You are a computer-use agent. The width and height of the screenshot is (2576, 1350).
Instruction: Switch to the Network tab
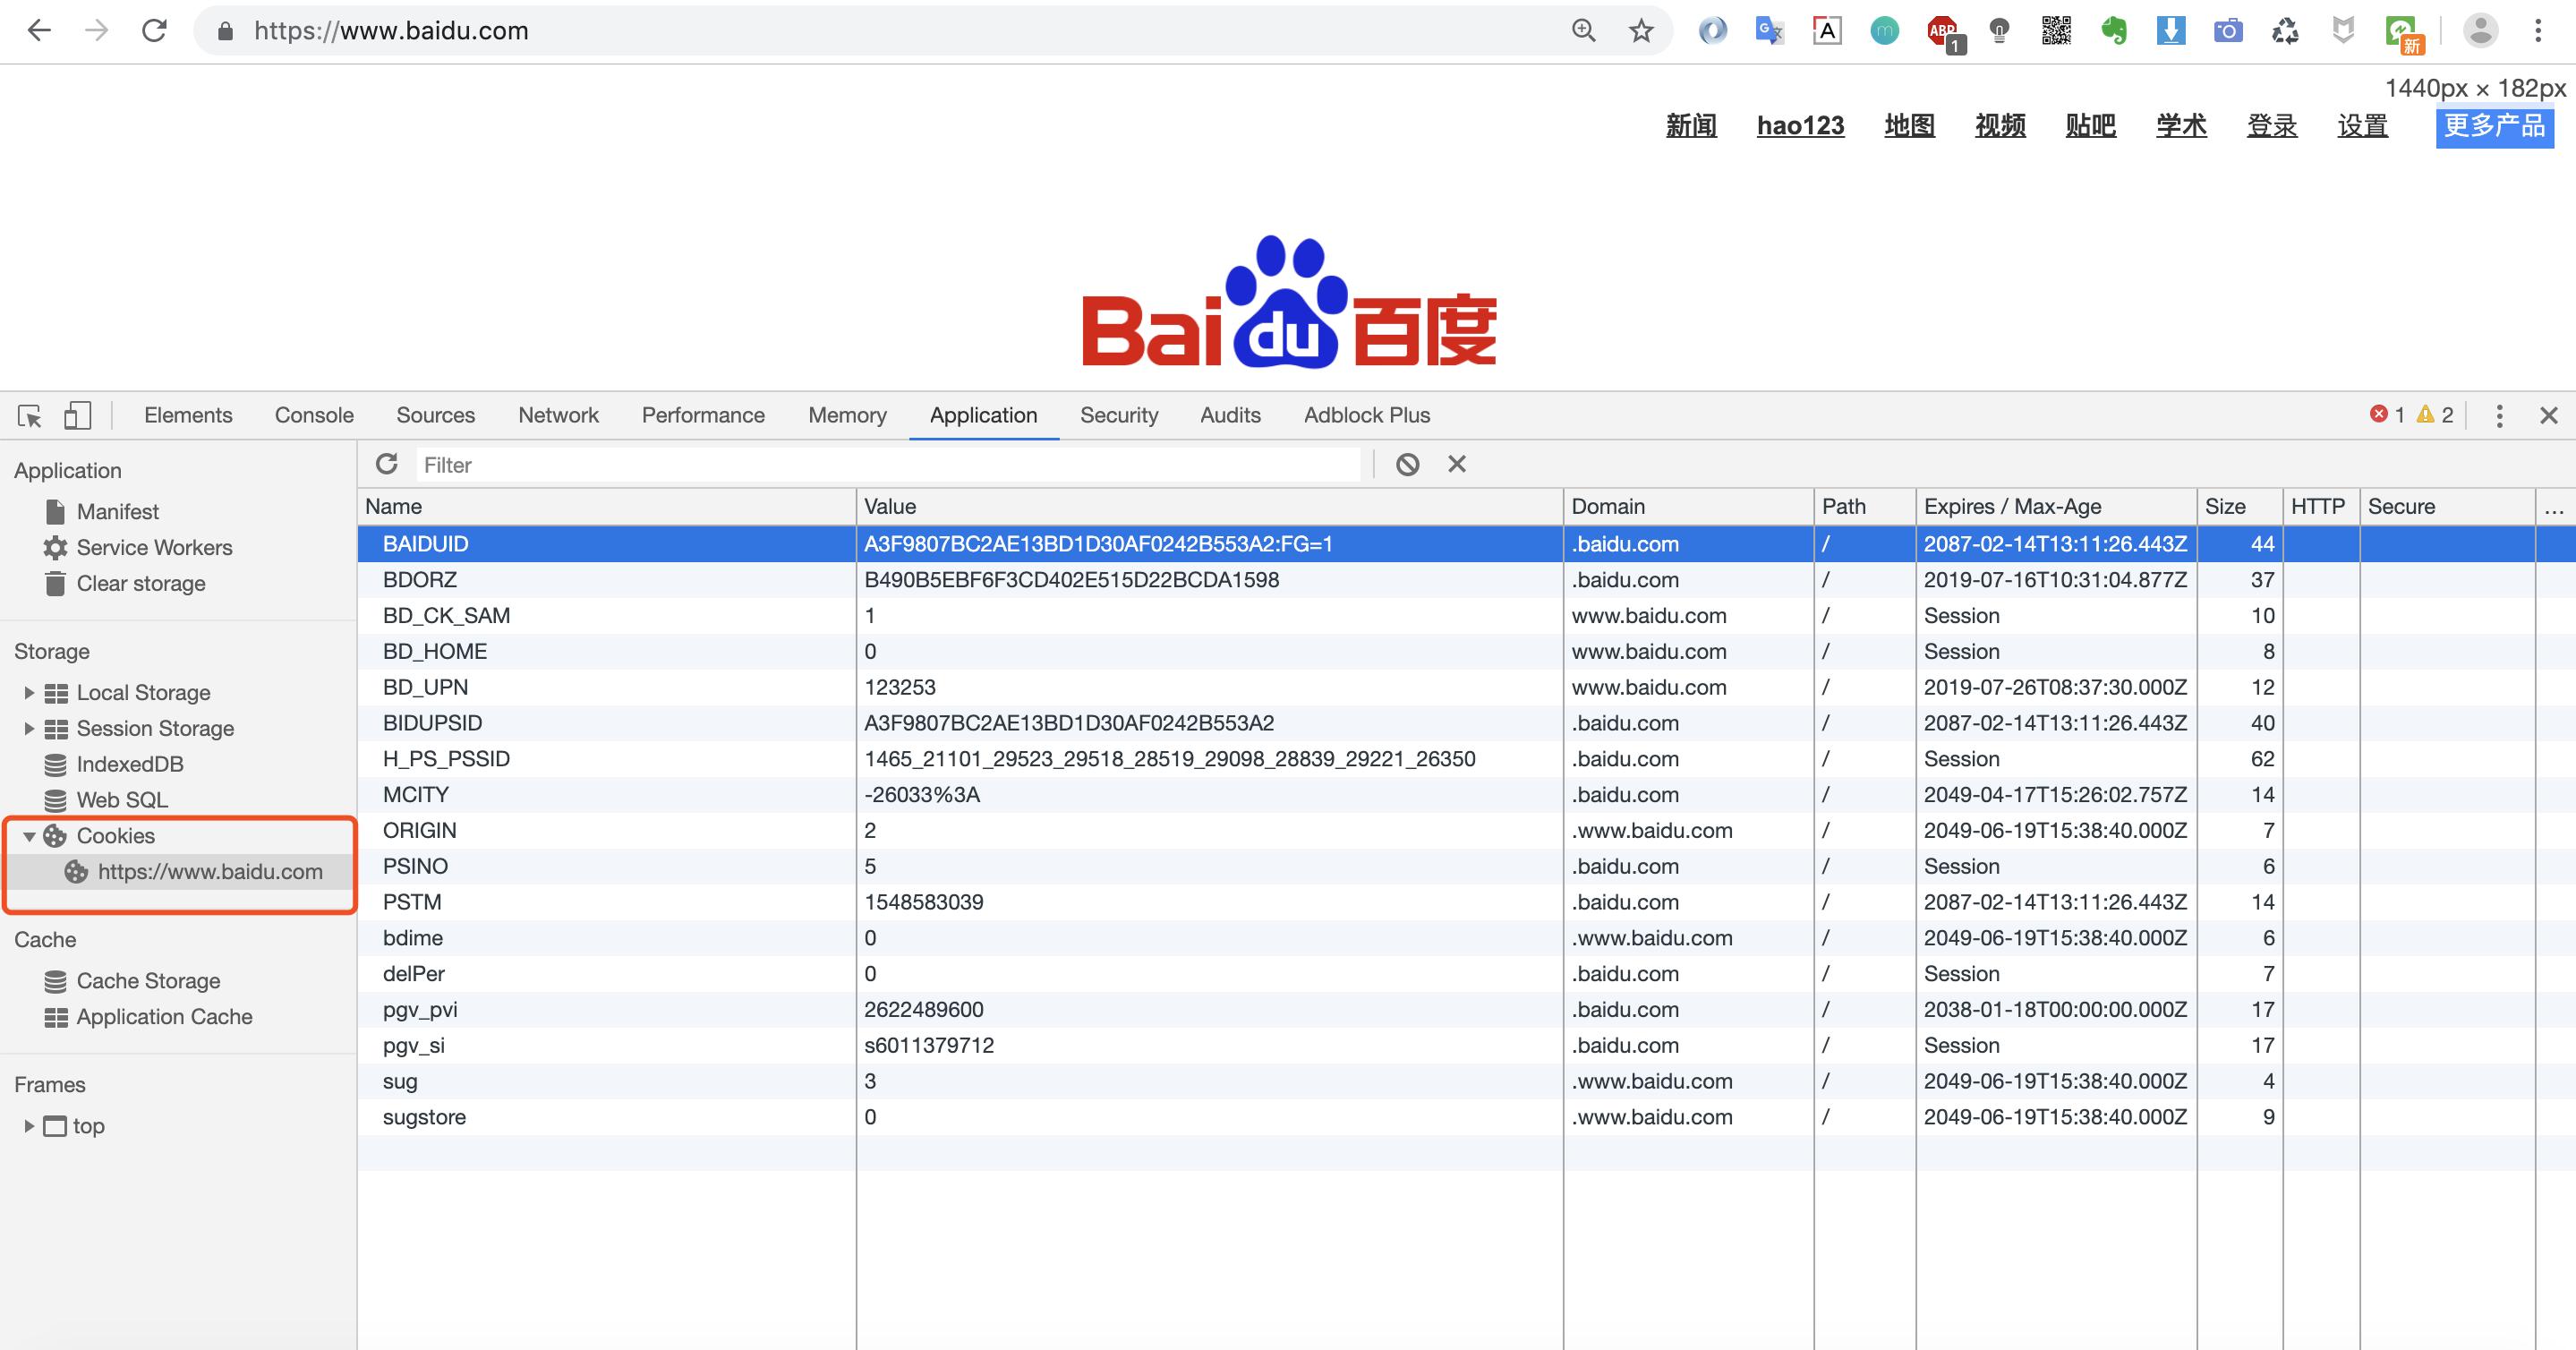pos(558,415)
